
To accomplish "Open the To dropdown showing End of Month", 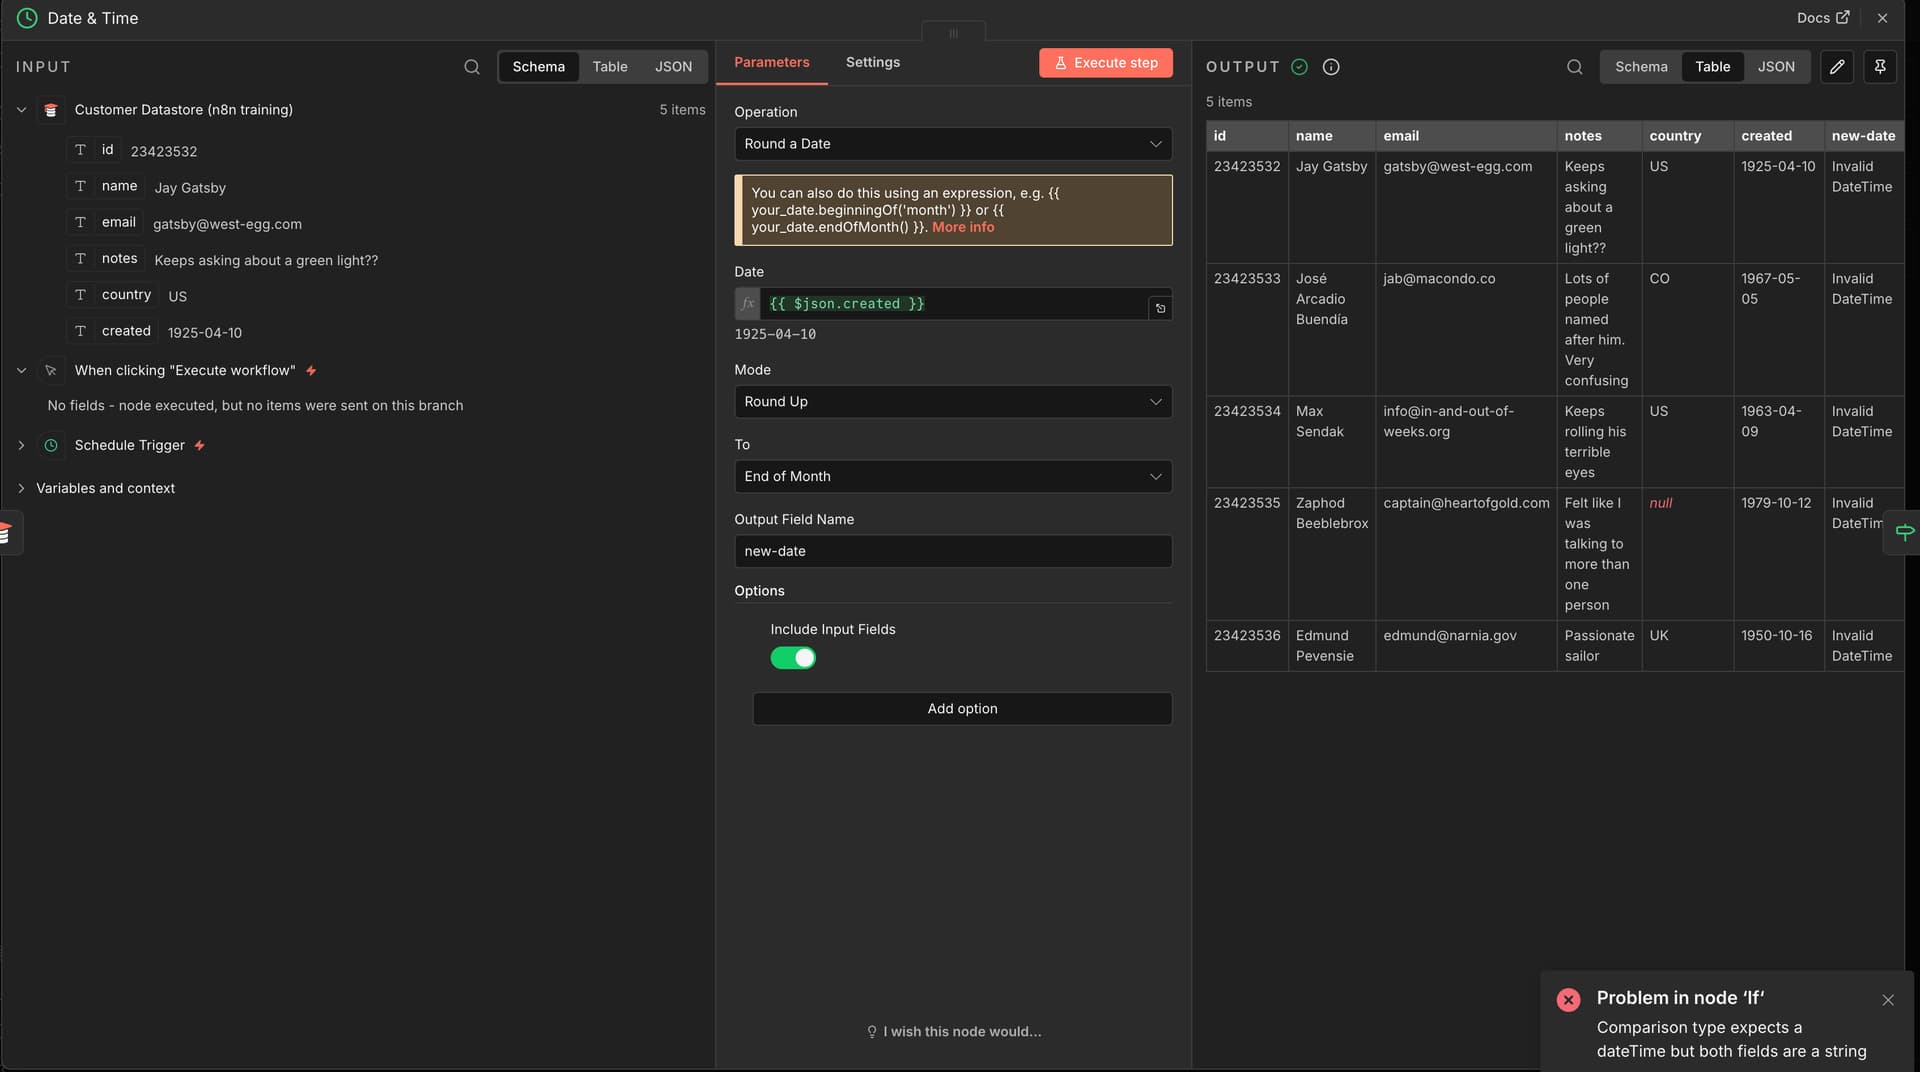I will (x=952, y=477).
